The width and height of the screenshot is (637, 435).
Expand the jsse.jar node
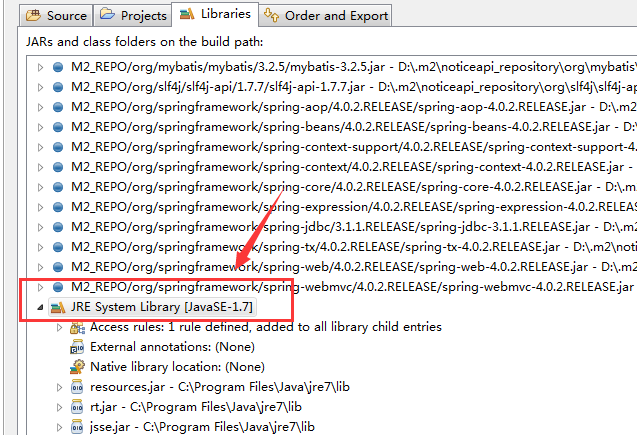click(59, 427)
